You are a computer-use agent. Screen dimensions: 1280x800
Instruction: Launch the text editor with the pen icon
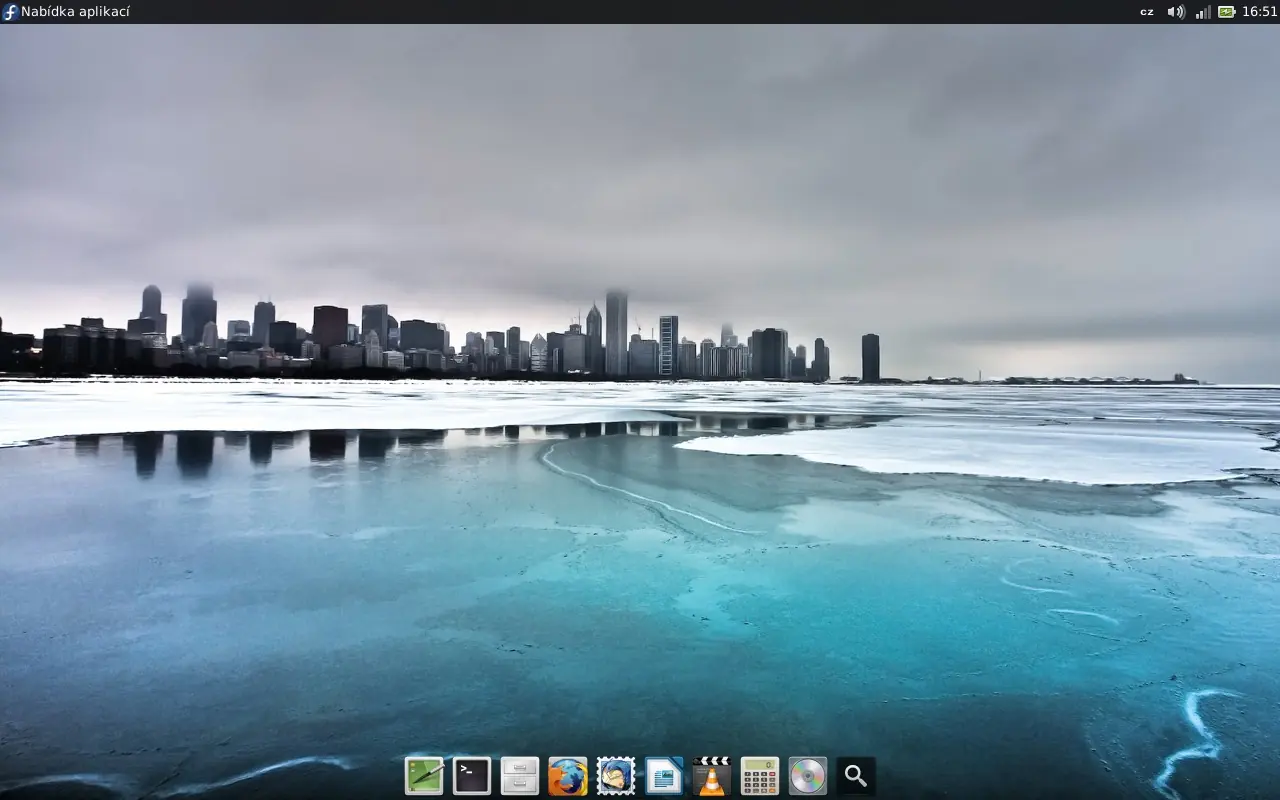pyautogui.click(x=424, y=775)
